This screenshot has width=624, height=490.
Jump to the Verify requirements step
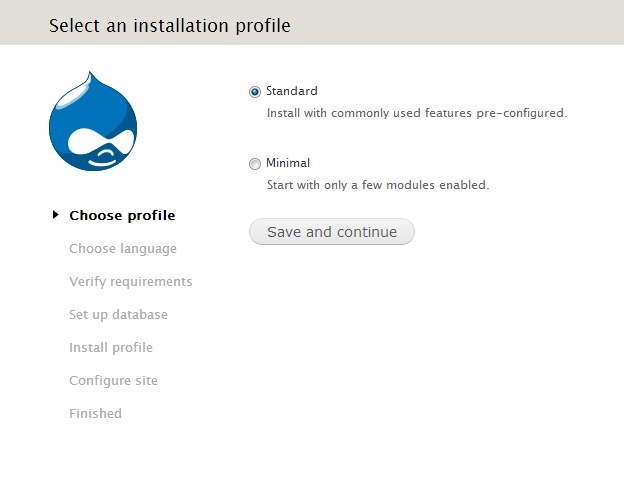130,281
